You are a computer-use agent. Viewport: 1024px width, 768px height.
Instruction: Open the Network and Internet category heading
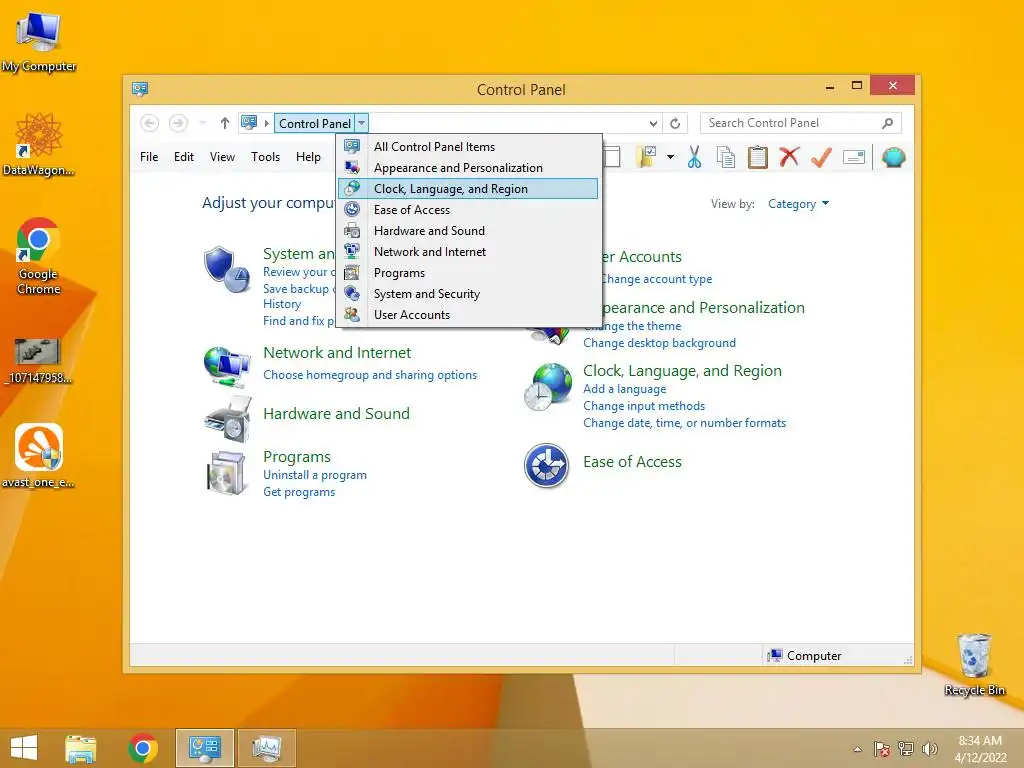tap(337, 353)
